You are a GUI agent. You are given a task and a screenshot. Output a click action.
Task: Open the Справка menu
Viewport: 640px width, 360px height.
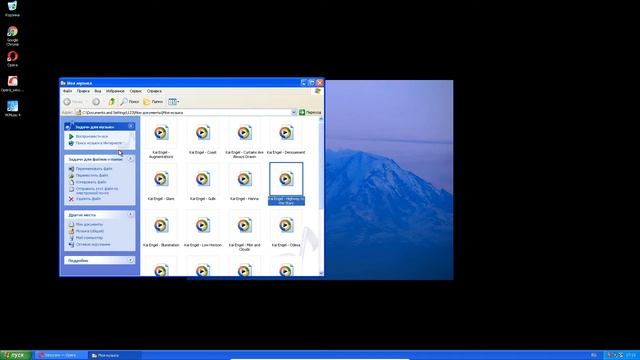pos(154,91)
